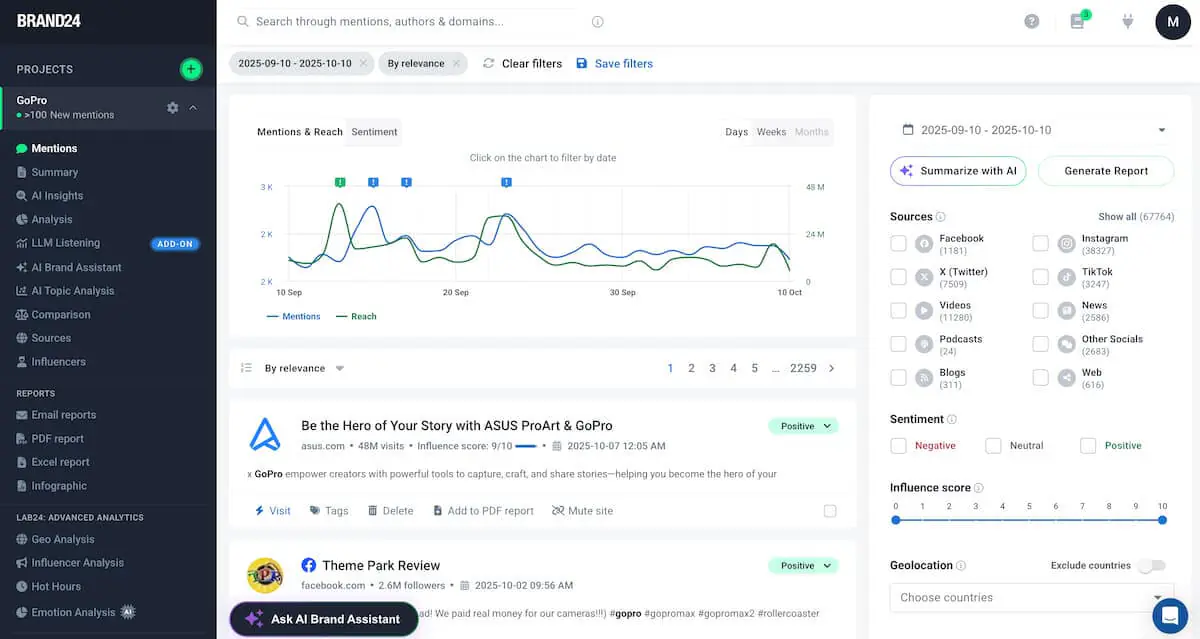Image resolution: width=1200 pixels, height=639 pixels.
Task: Check the Instagram source filter
Action: coord(1040,243)
